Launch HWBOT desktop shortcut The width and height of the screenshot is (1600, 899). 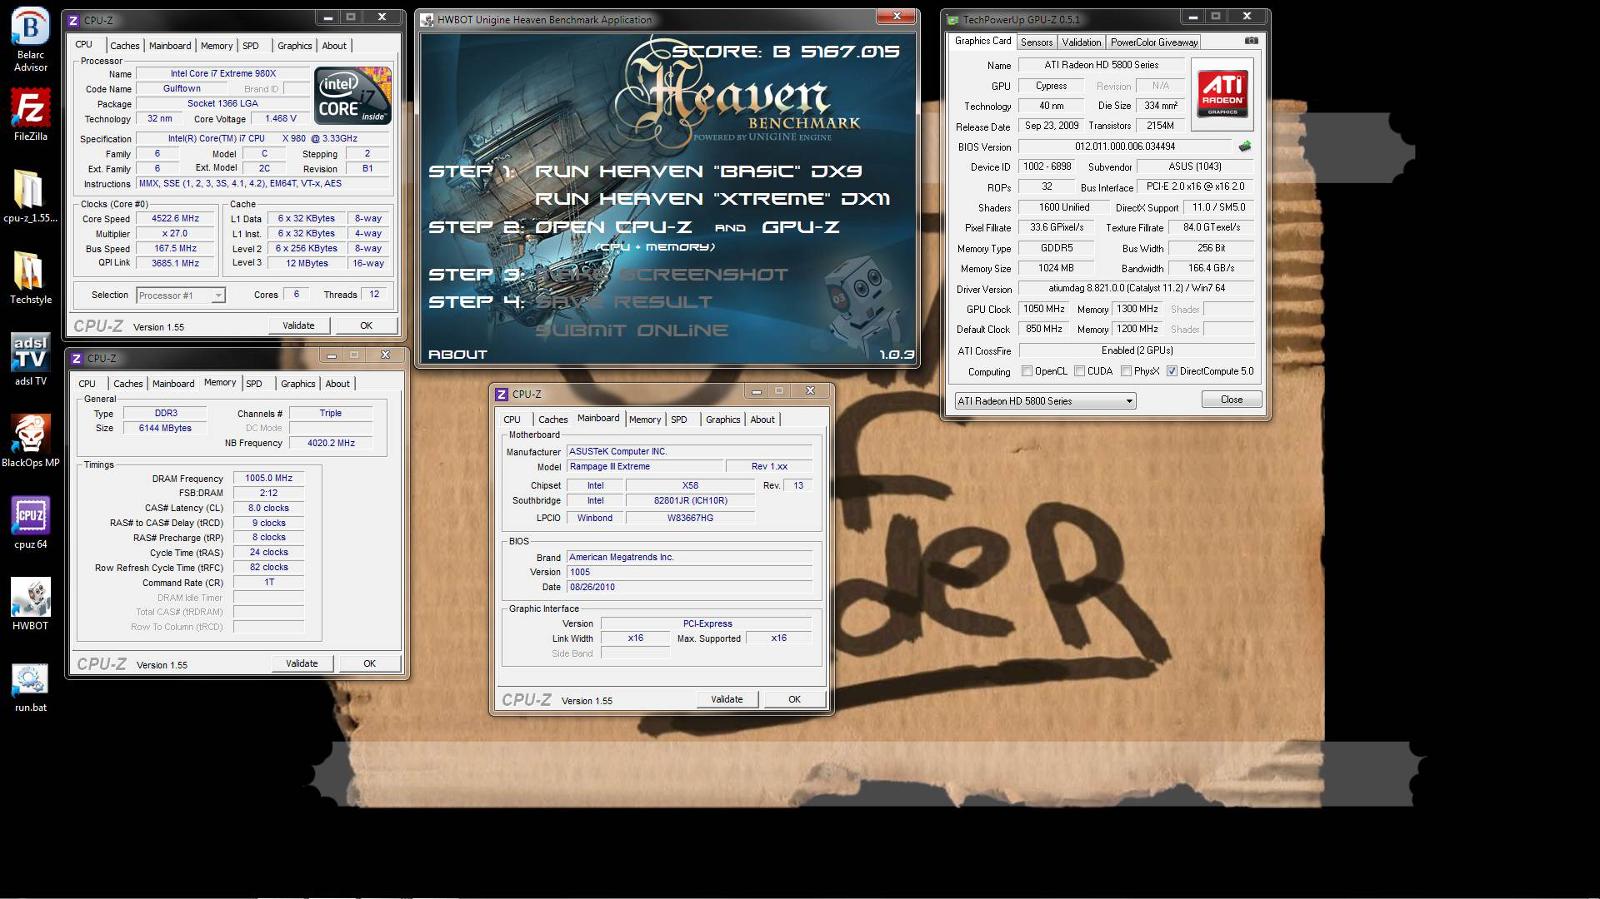coord(30,604)
